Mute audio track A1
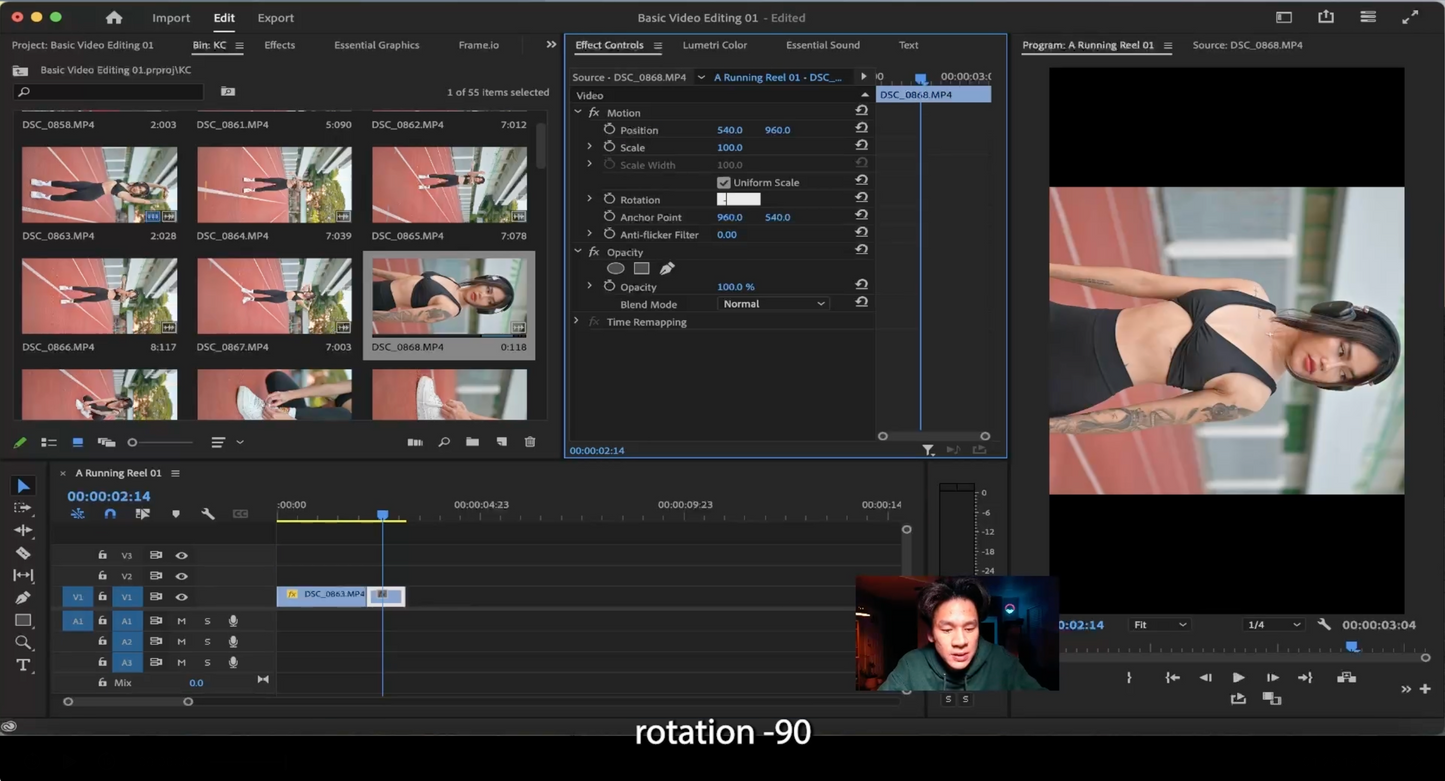The image size is (1445, 781). (181, 621)
